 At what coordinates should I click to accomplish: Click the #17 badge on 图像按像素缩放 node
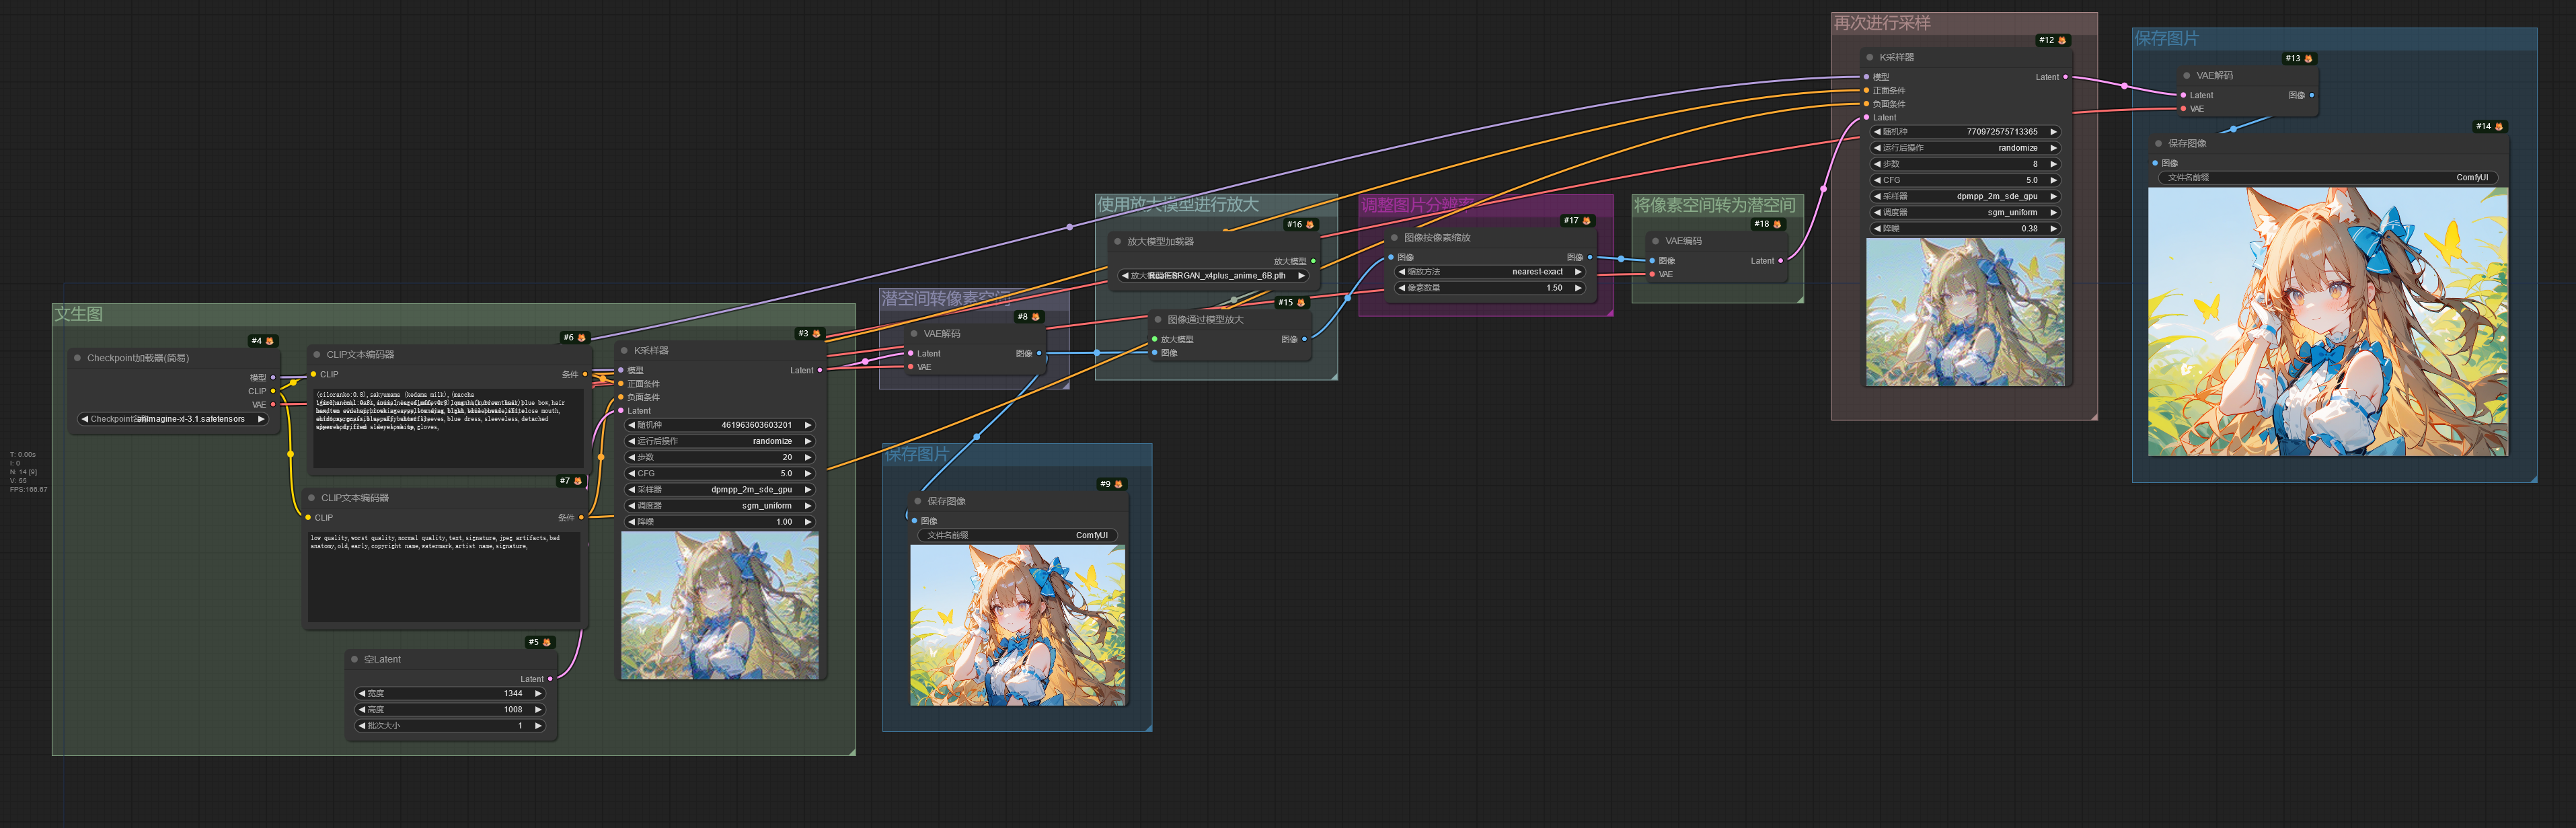(x=1577, y=221)
